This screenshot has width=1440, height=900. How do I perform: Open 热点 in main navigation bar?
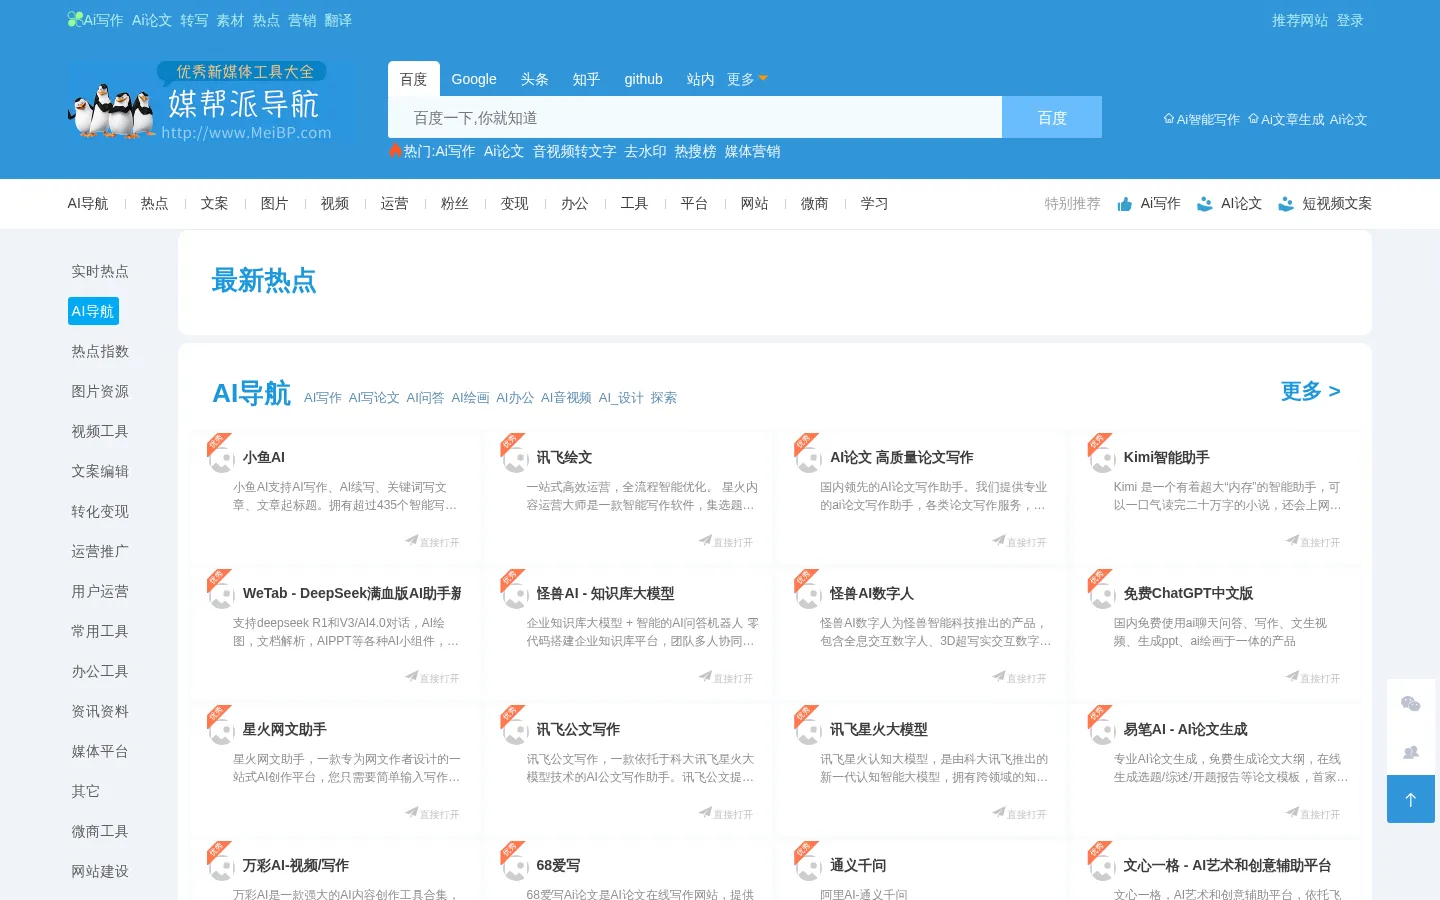tap(155, 203)
